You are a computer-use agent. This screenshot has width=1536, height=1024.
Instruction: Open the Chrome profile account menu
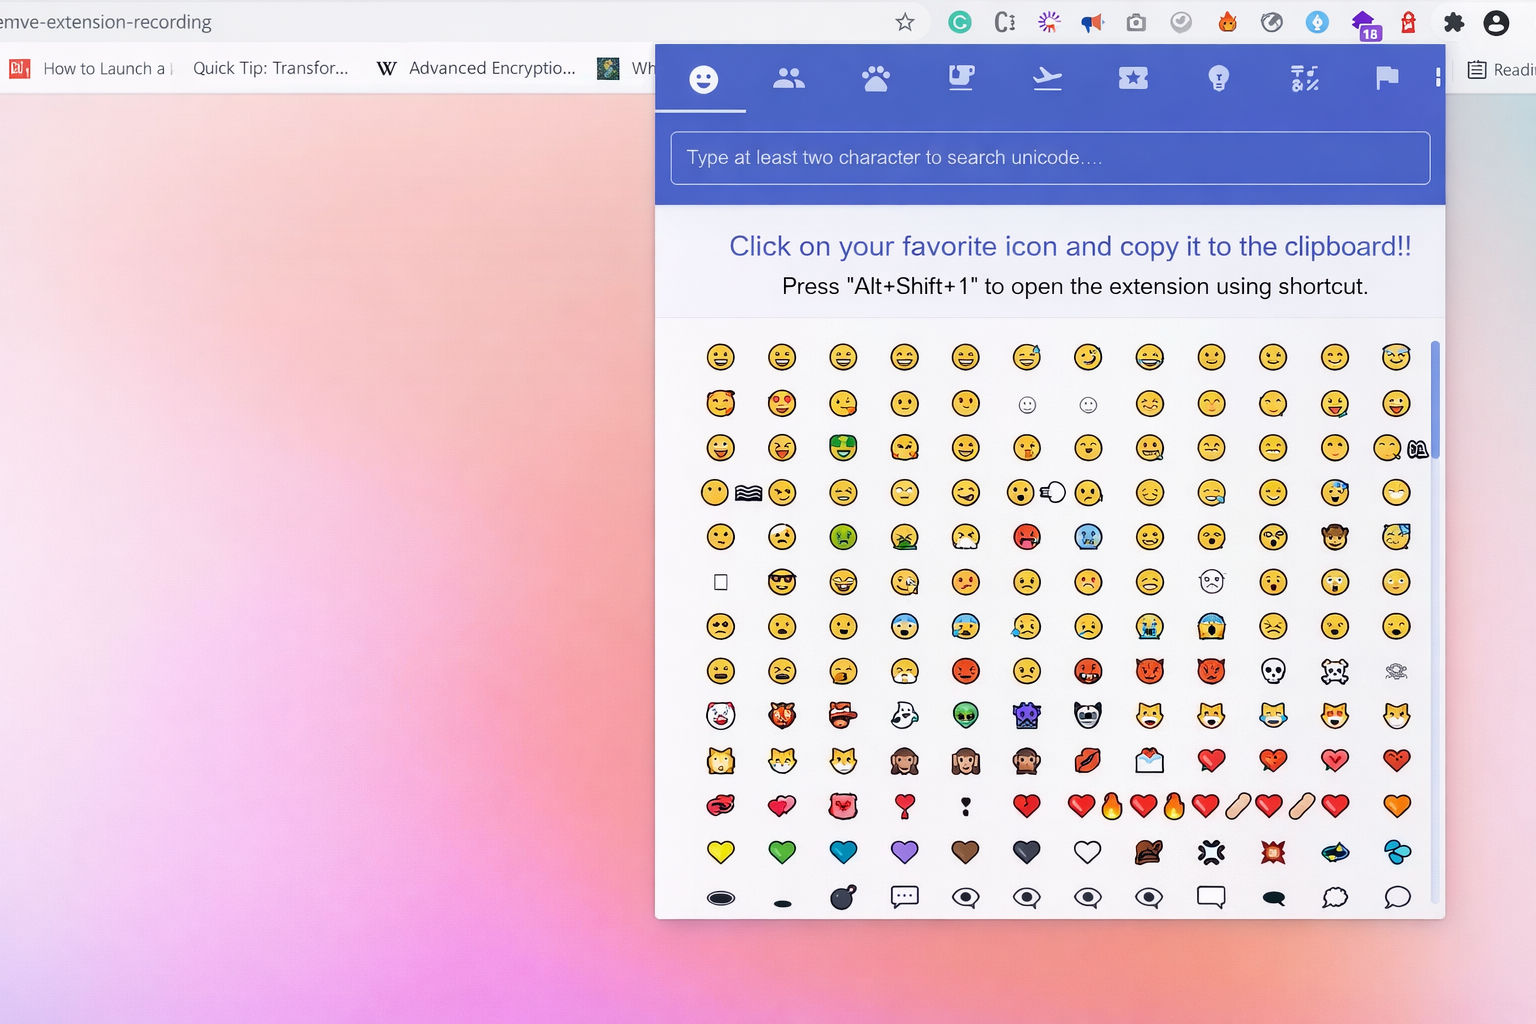coord(1496,22)
